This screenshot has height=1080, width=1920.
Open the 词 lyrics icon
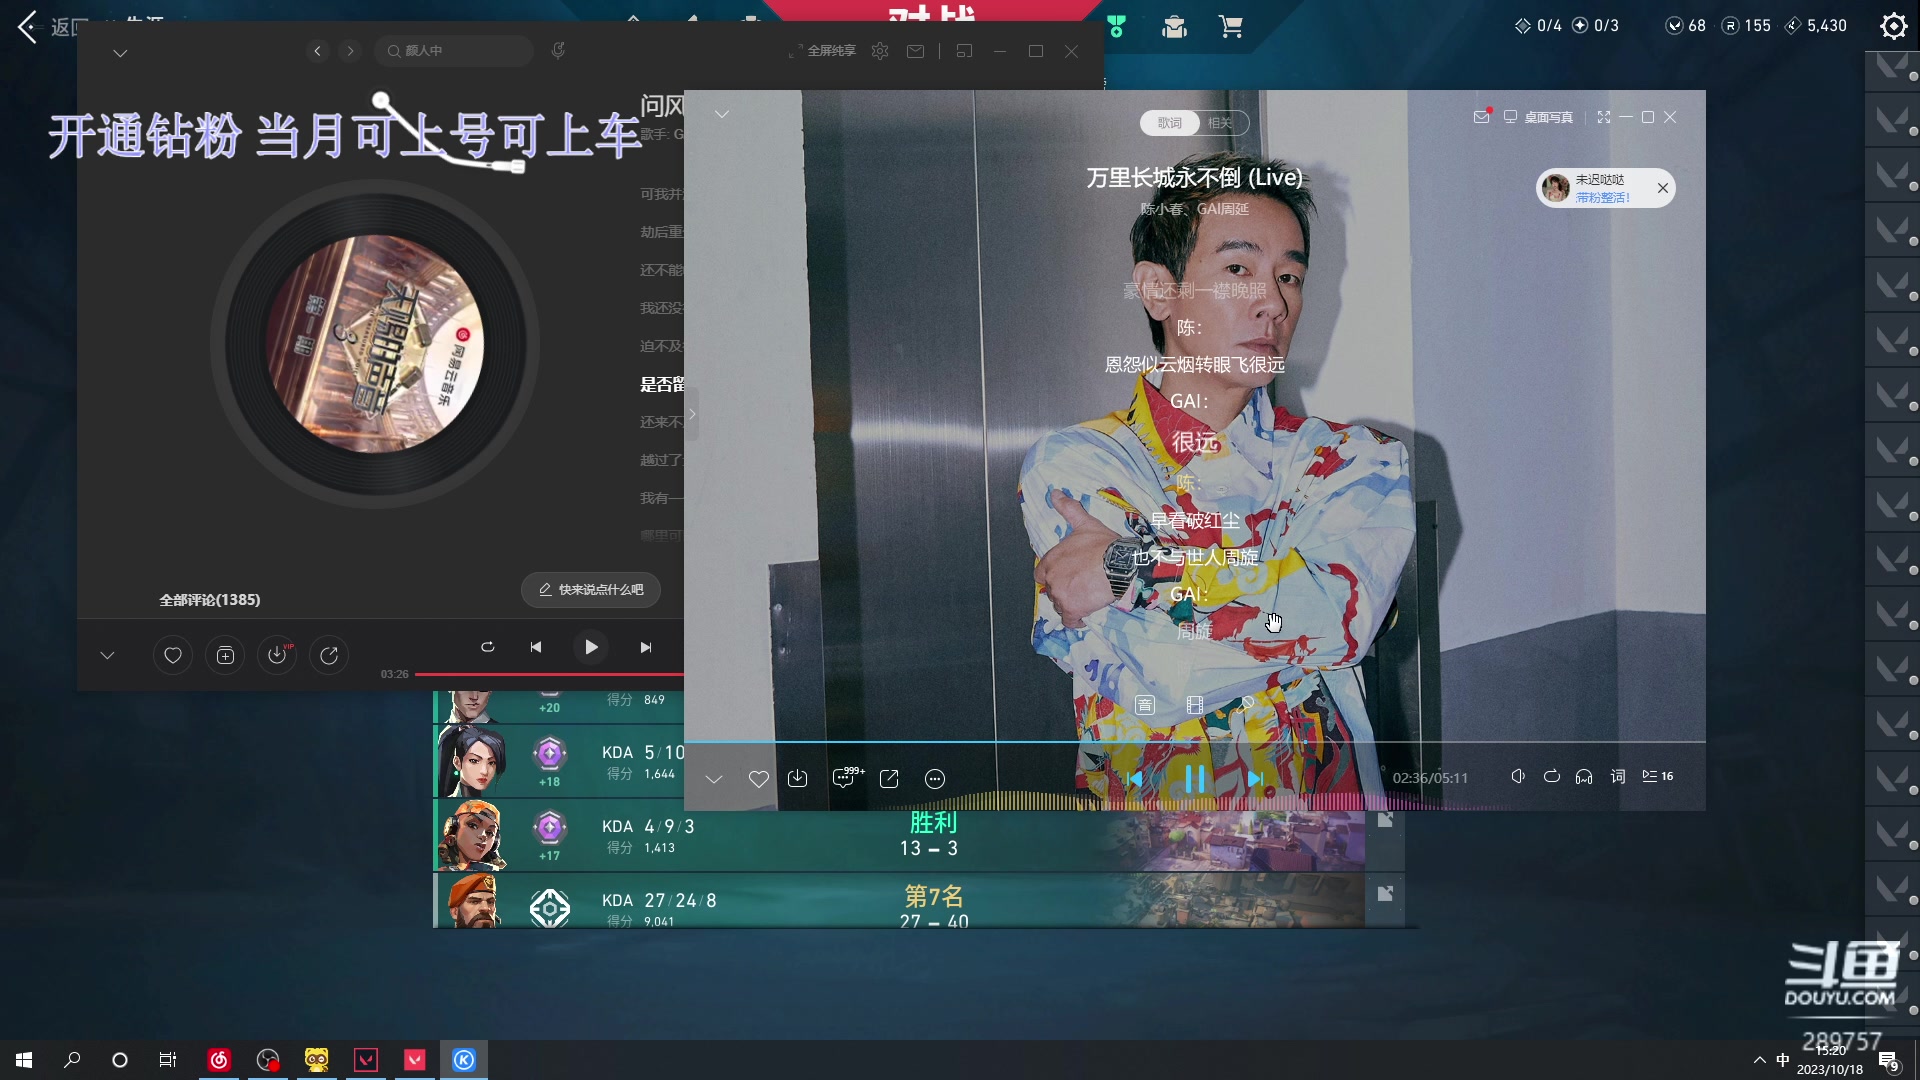point(1617,776)
